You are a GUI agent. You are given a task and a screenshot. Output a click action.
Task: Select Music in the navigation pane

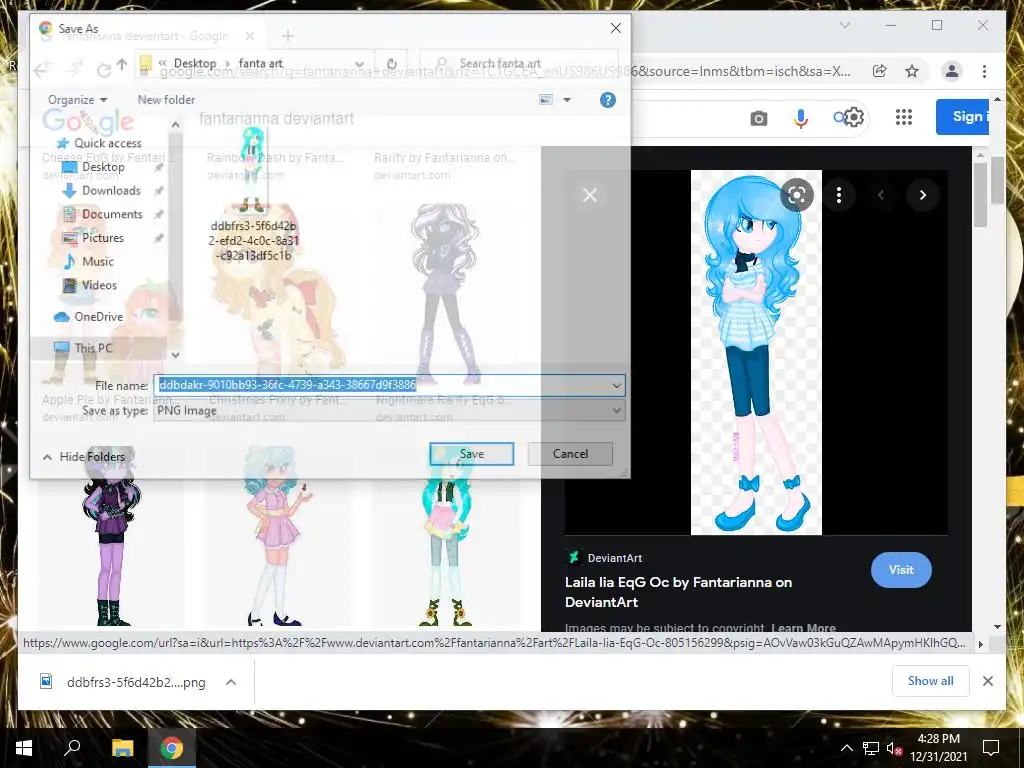coord(97,261)
